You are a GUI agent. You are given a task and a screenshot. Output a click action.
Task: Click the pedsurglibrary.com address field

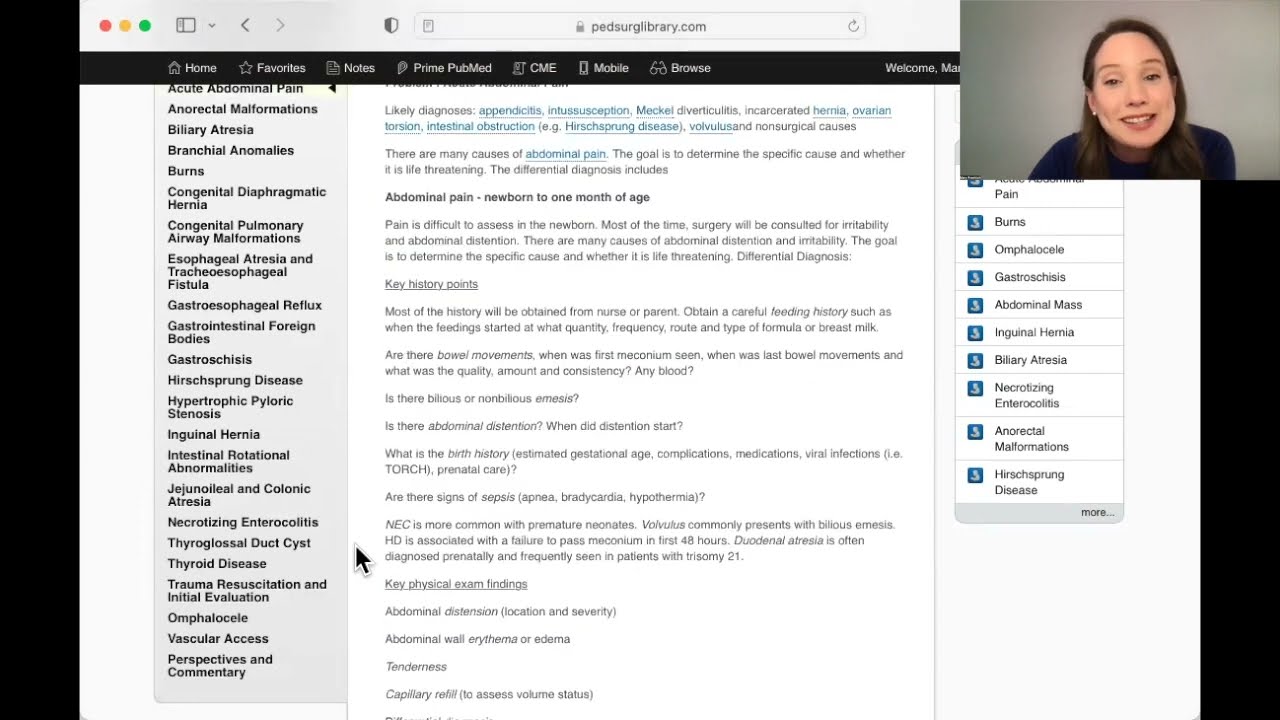(x=640, y=26)
